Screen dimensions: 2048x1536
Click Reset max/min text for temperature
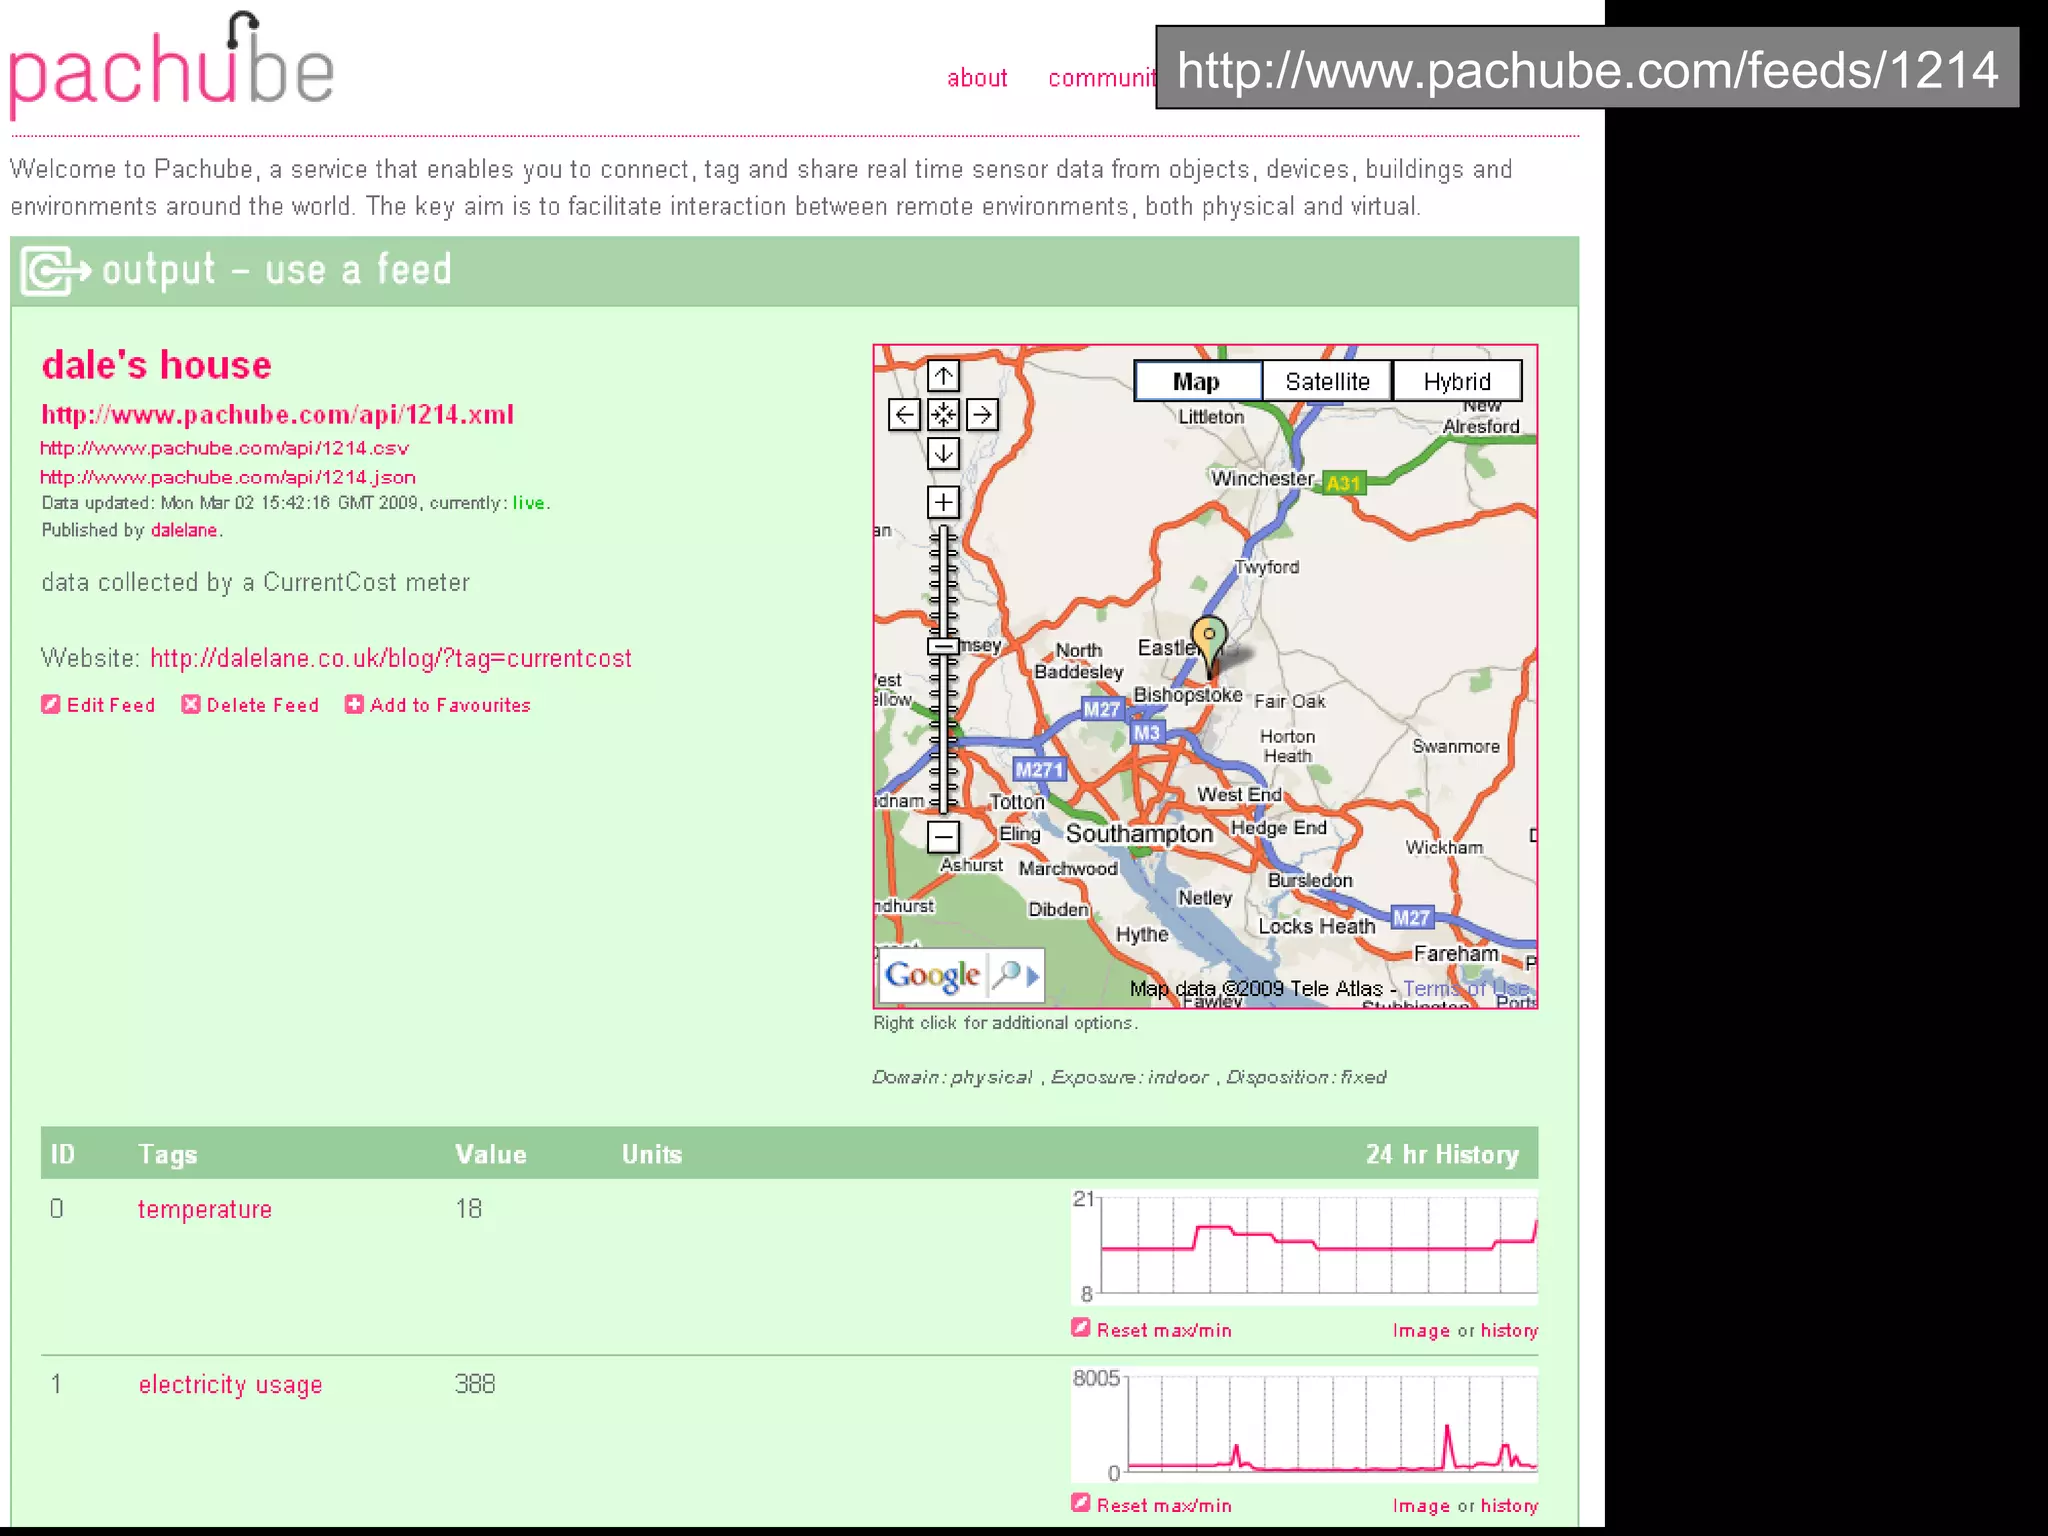pos(1164,1330)
